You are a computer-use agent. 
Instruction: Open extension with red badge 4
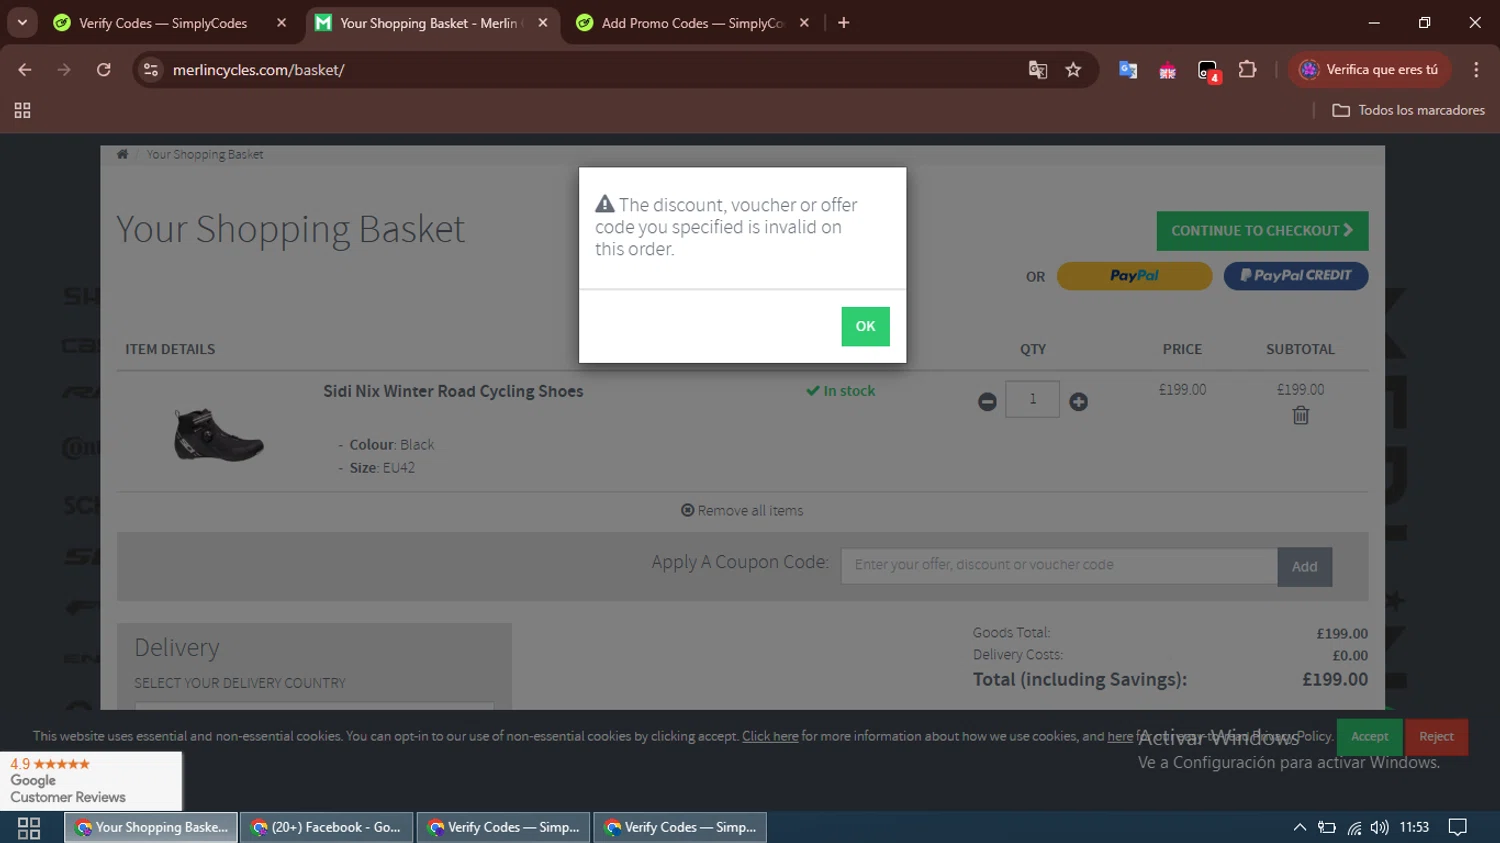[1208, 71]
